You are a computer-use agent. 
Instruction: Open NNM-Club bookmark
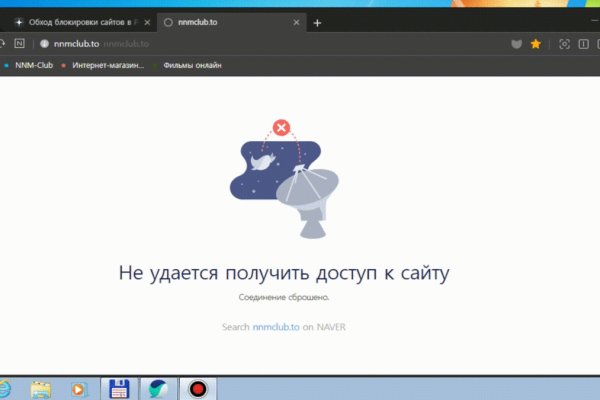tap(30, 66)
